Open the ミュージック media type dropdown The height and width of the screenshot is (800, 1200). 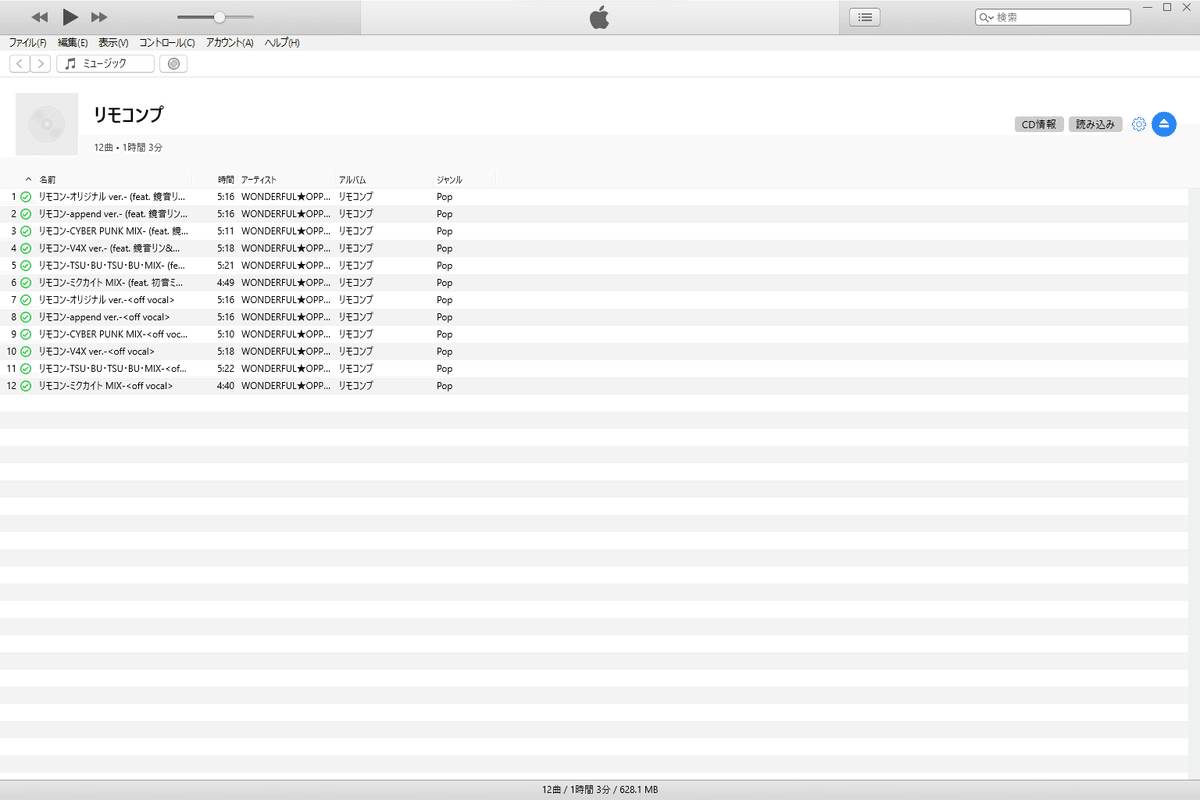[x=105, y=64]
